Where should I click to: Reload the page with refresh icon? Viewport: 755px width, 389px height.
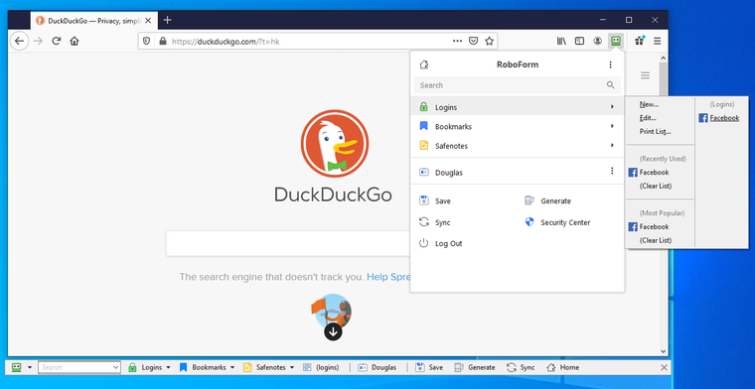56,41
